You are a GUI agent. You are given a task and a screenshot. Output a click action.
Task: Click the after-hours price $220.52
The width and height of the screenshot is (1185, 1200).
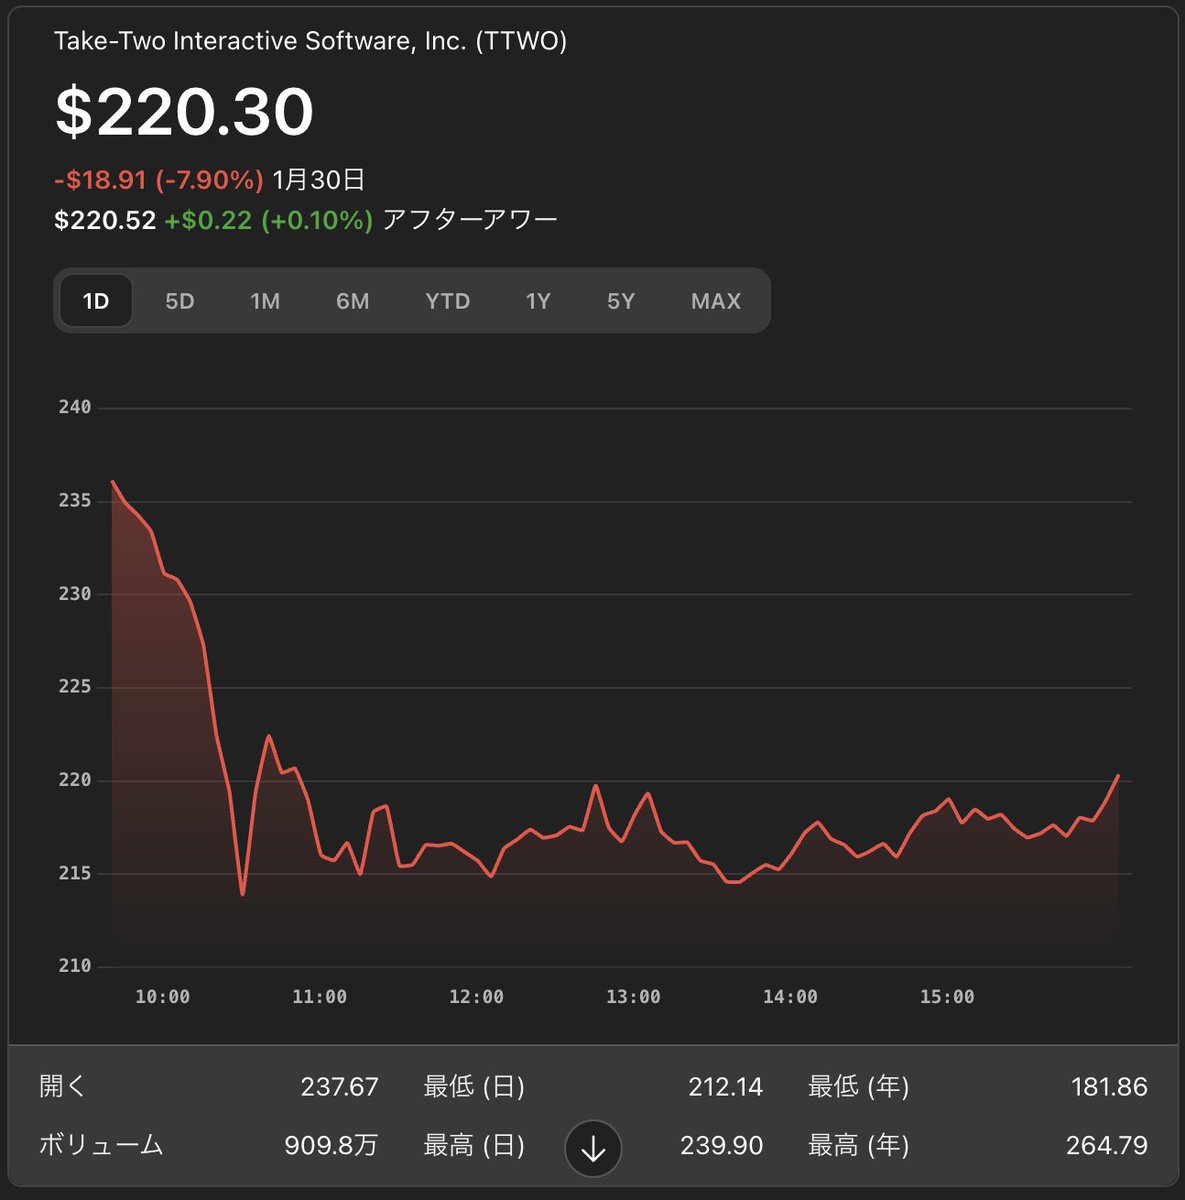[105, 220]
